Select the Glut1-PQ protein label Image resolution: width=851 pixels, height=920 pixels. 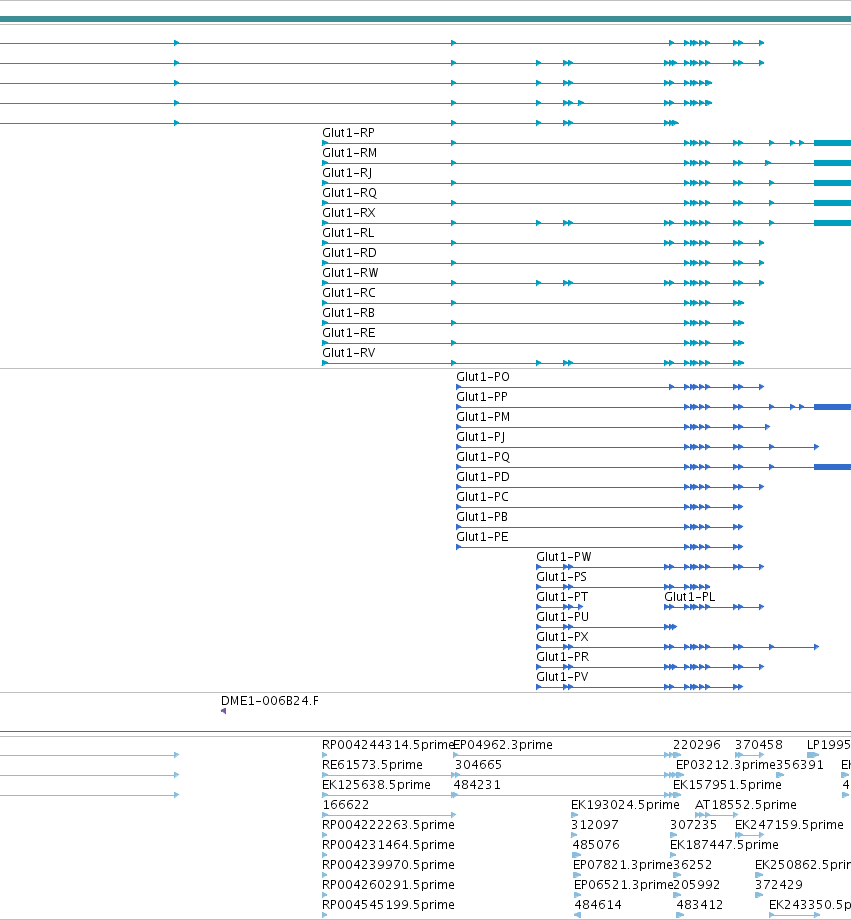(483, 456)
